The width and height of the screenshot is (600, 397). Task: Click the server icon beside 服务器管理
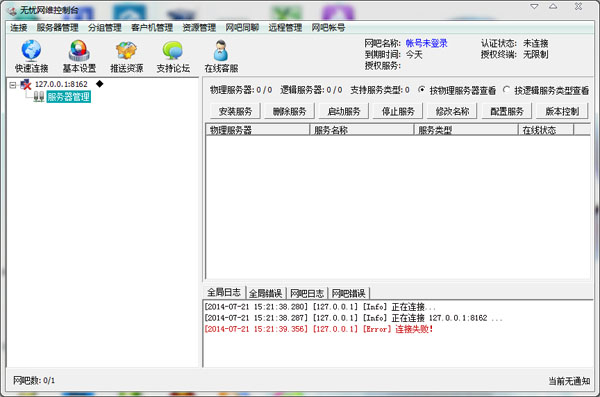(x=38, y=96)
